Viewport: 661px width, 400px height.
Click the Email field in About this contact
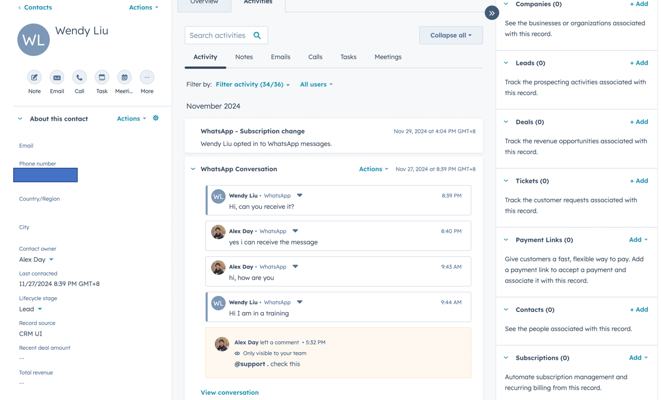[26, 145]
